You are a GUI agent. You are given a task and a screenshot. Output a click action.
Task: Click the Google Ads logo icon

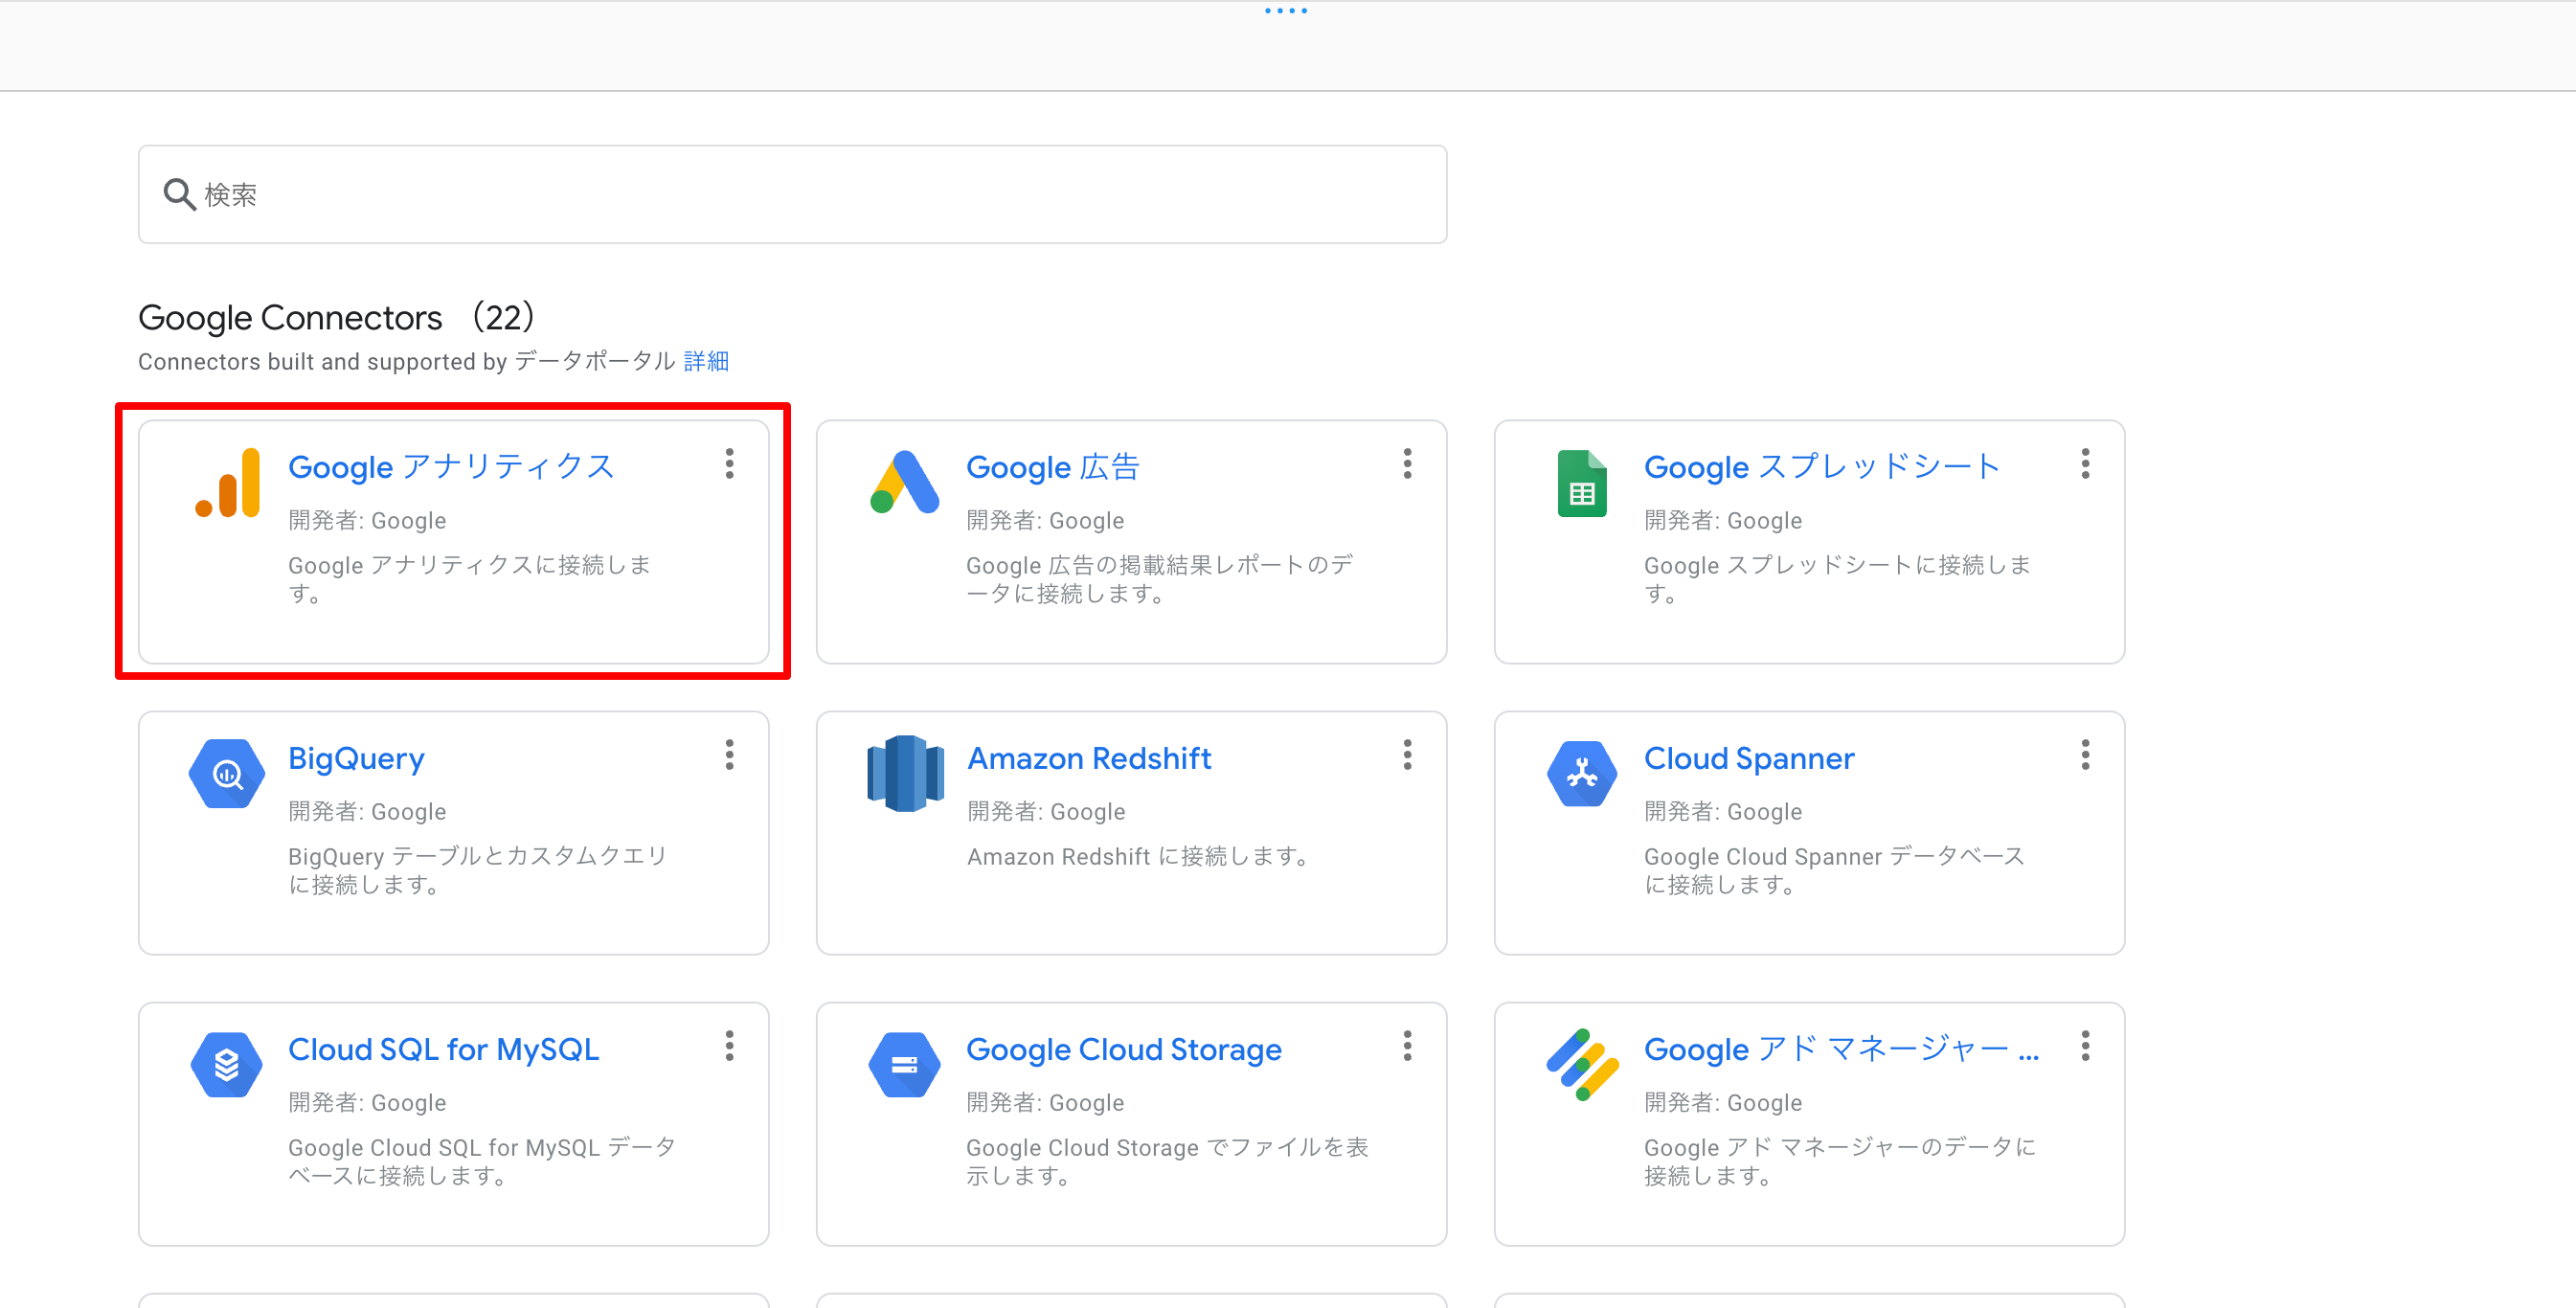point(904,483)
